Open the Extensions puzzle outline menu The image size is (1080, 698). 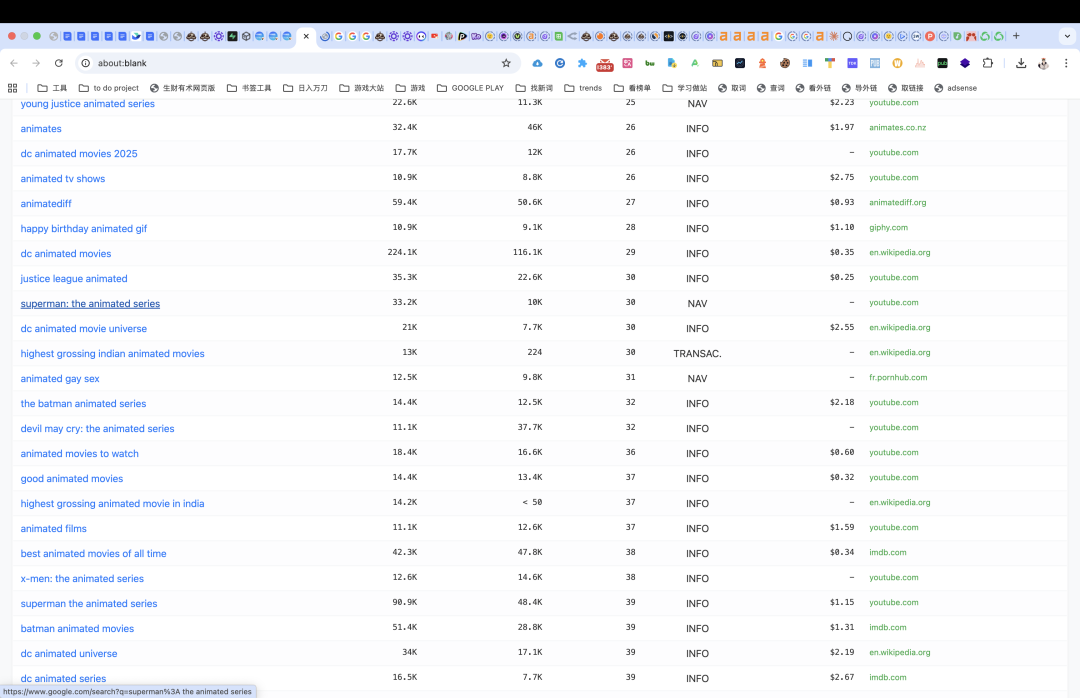(x=988, y=63)
